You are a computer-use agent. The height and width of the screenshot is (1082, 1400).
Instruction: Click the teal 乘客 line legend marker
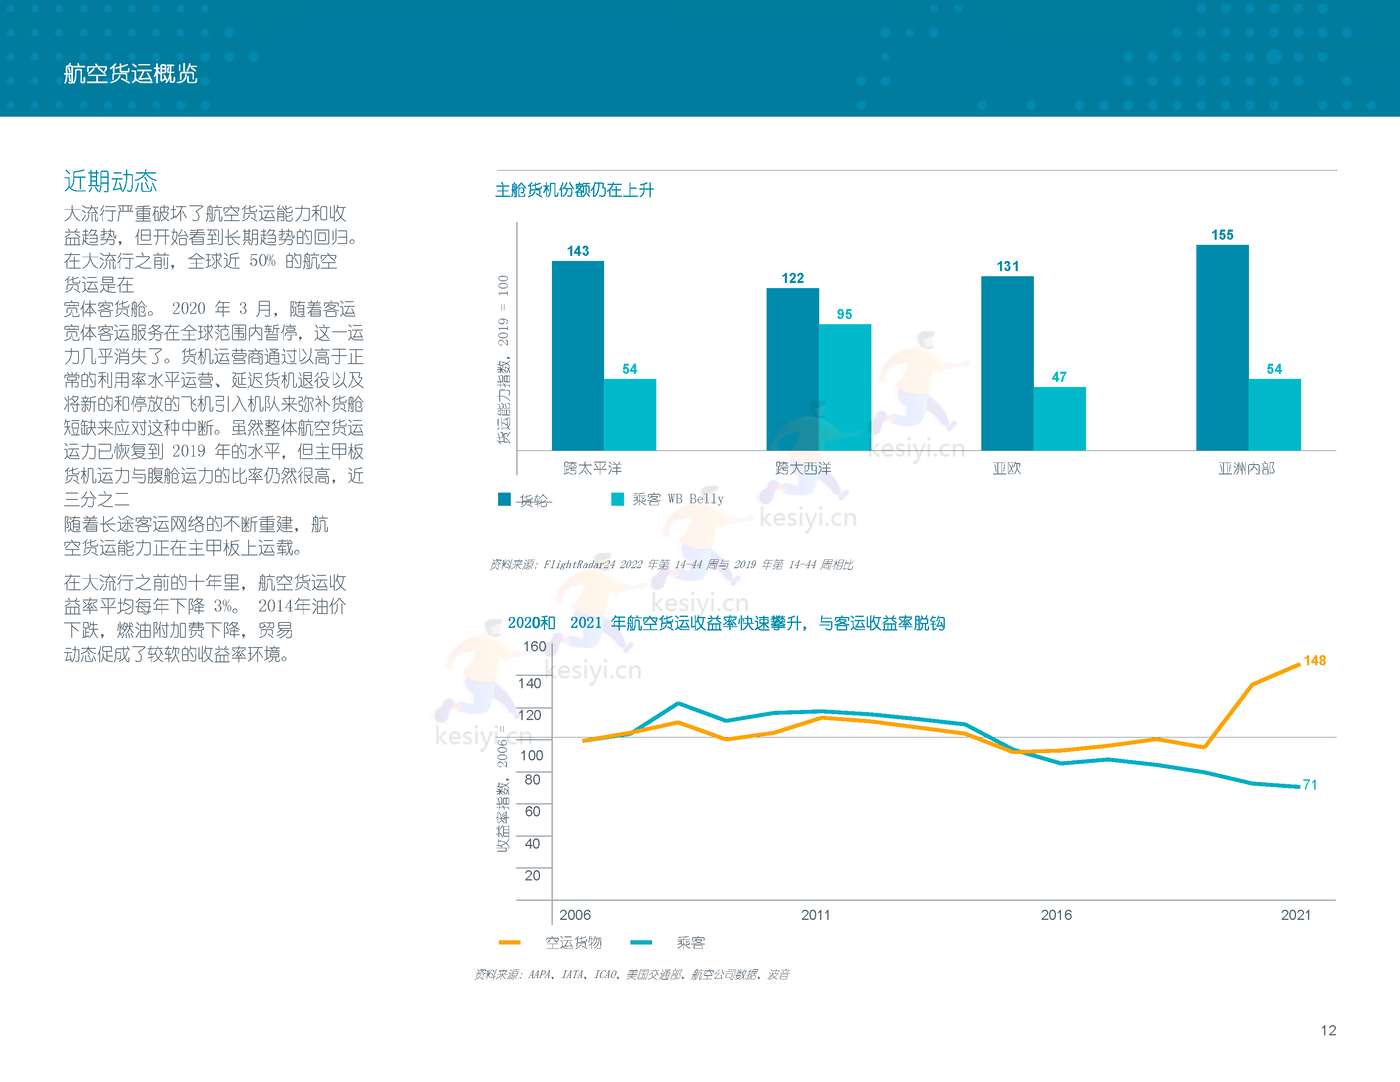pos(641,942)
